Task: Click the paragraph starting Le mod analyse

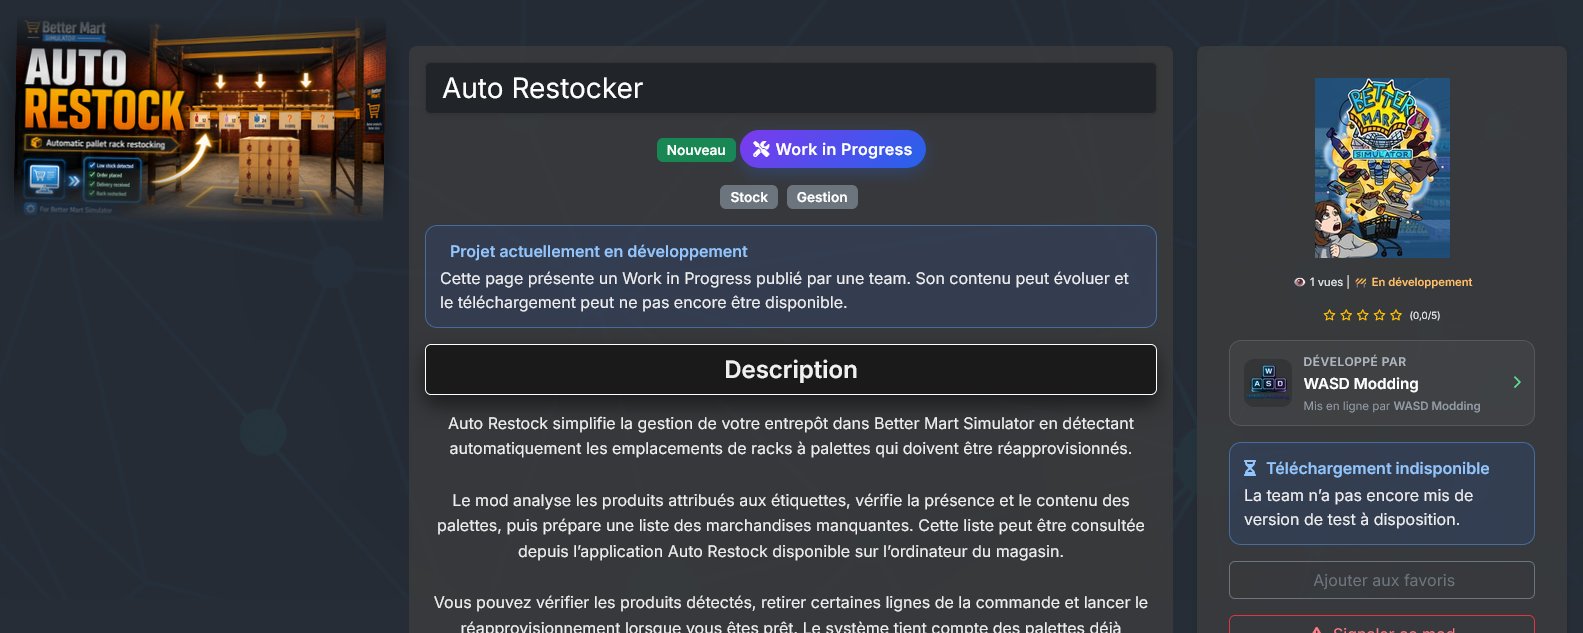Action: pos(791,525)
